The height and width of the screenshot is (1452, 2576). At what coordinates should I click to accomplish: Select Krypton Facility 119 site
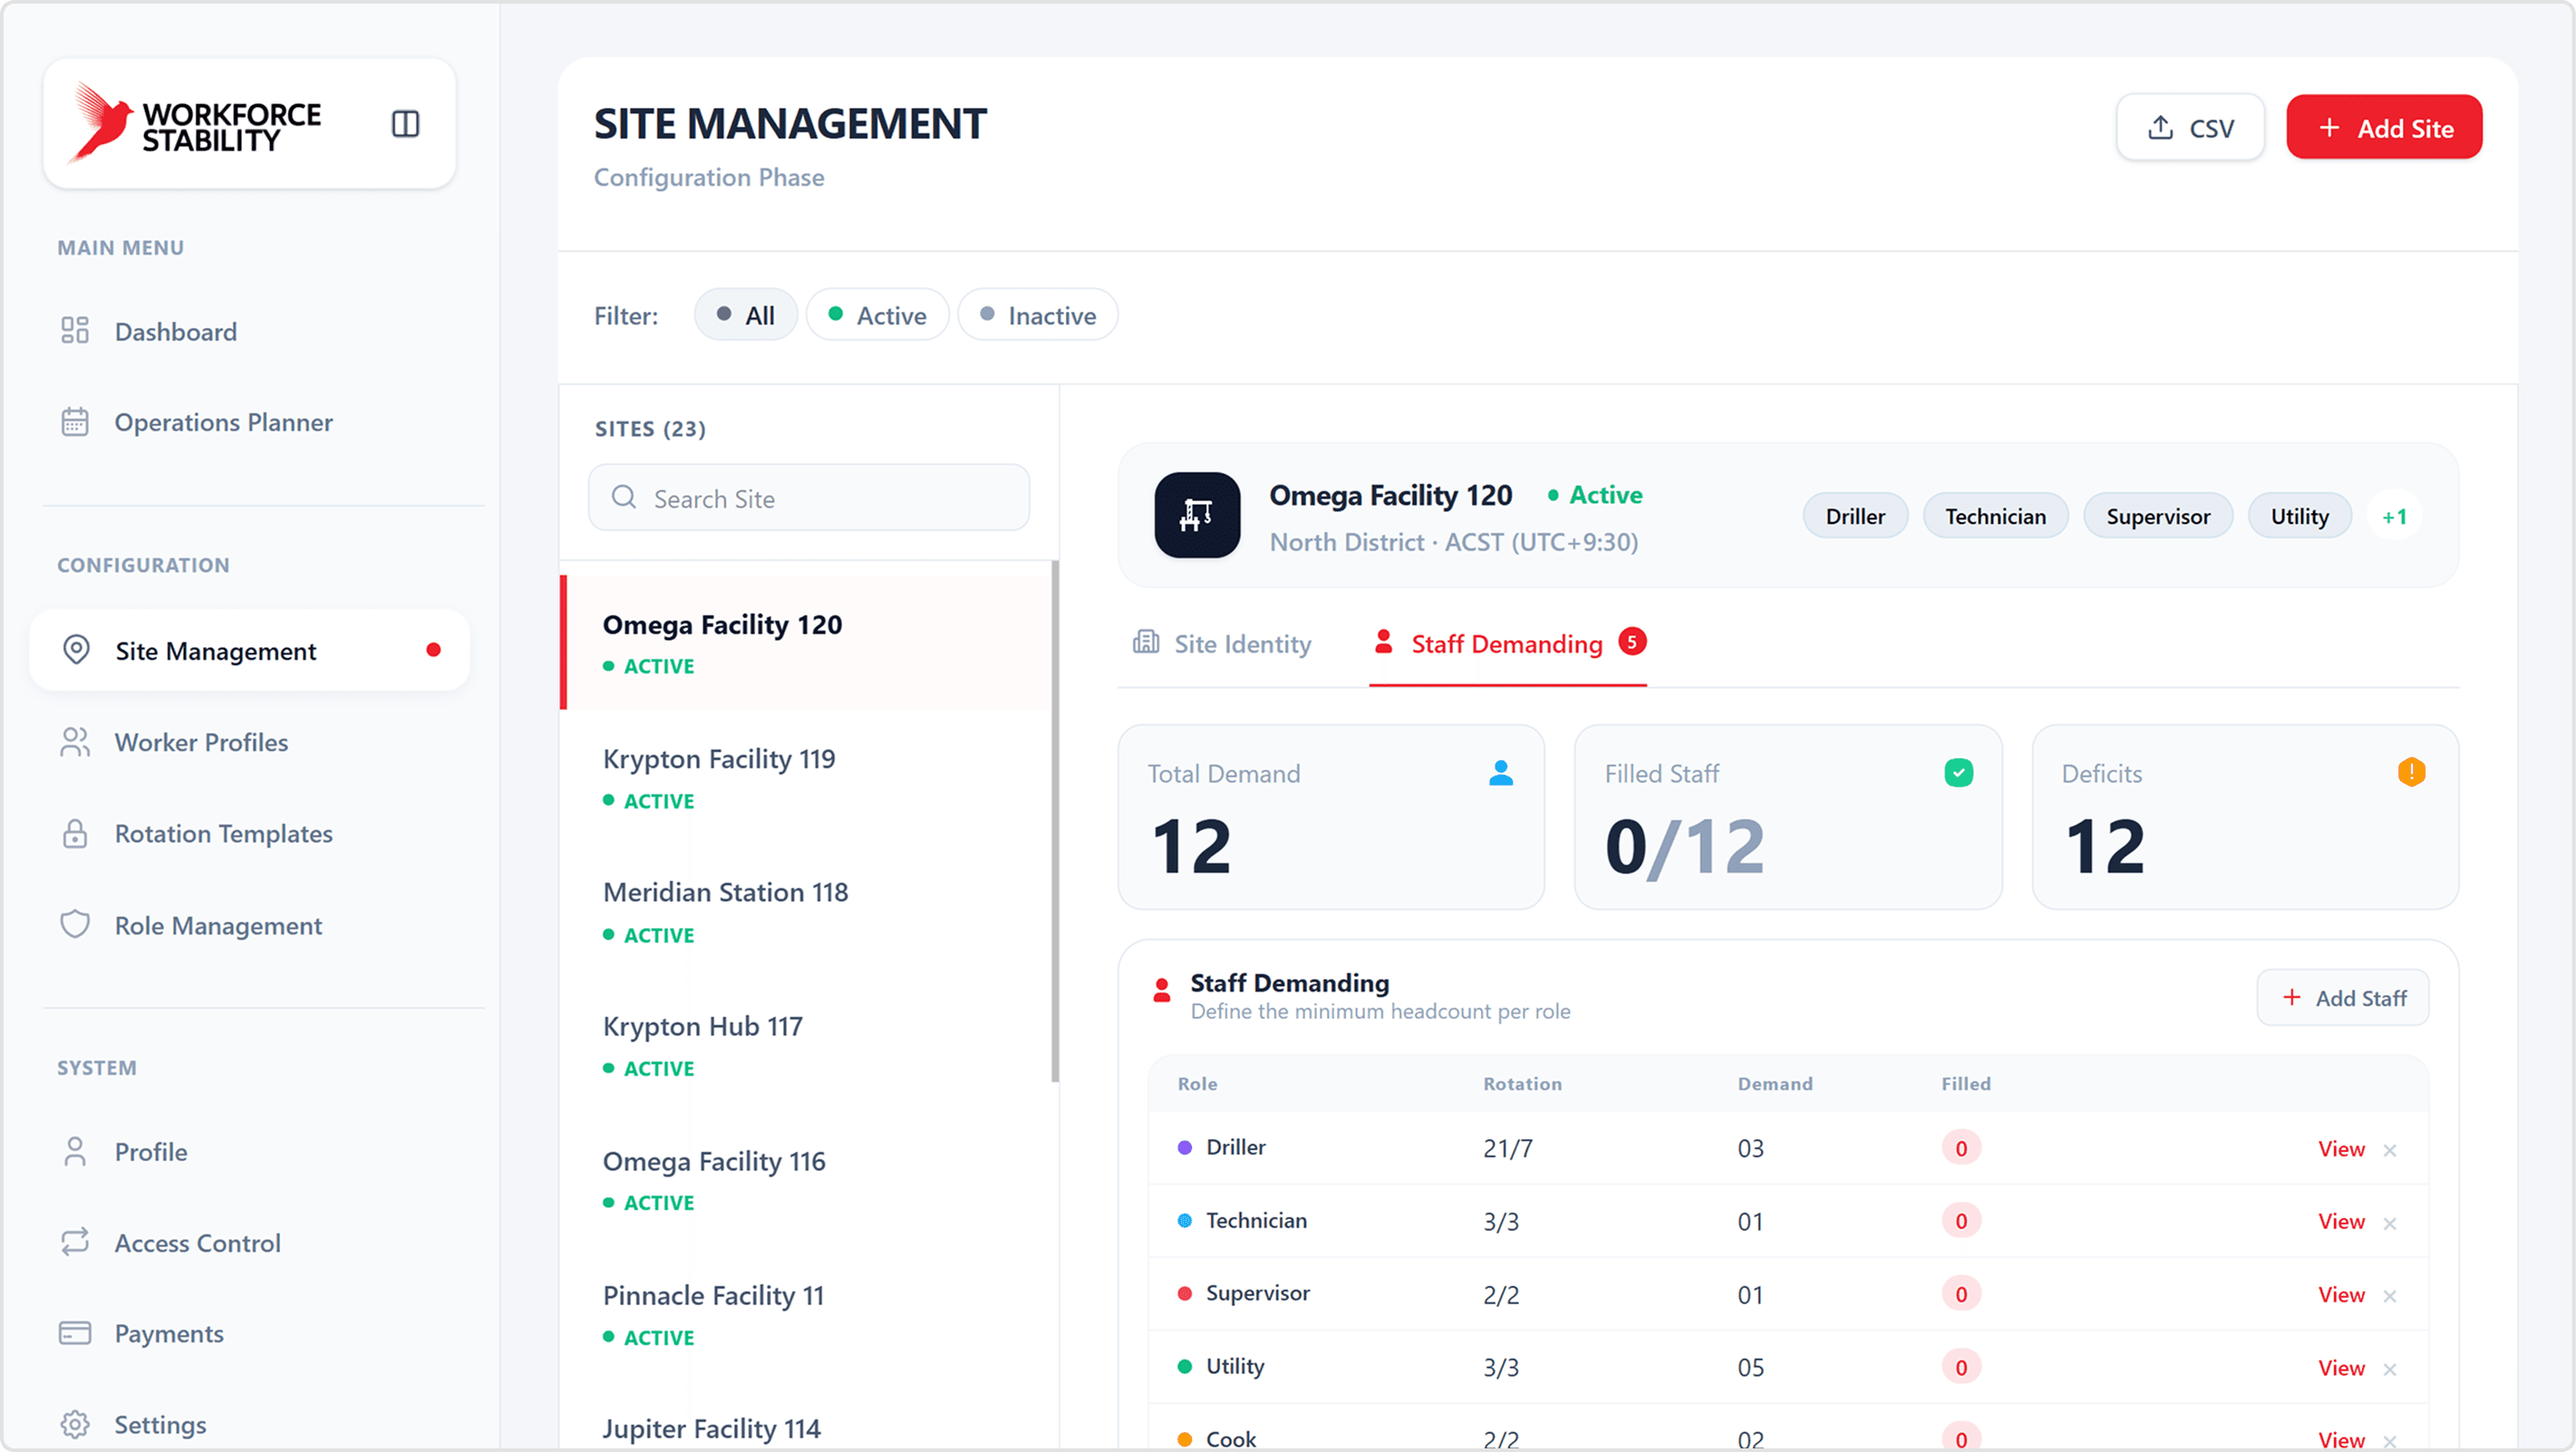[x=806, y=777]
